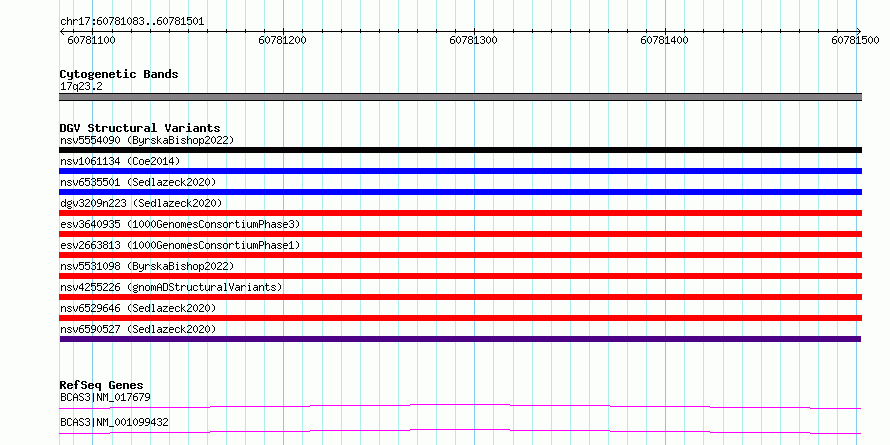Click ruler position 60781500
The image size is (890, 445).
[855, 40]
